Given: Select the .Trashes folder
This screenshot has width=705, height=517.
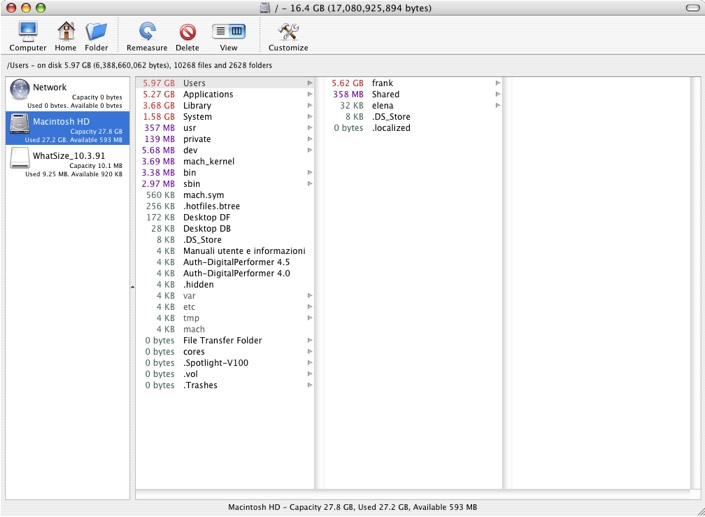Looking at the screenshot, I should (x=225, y=385).
